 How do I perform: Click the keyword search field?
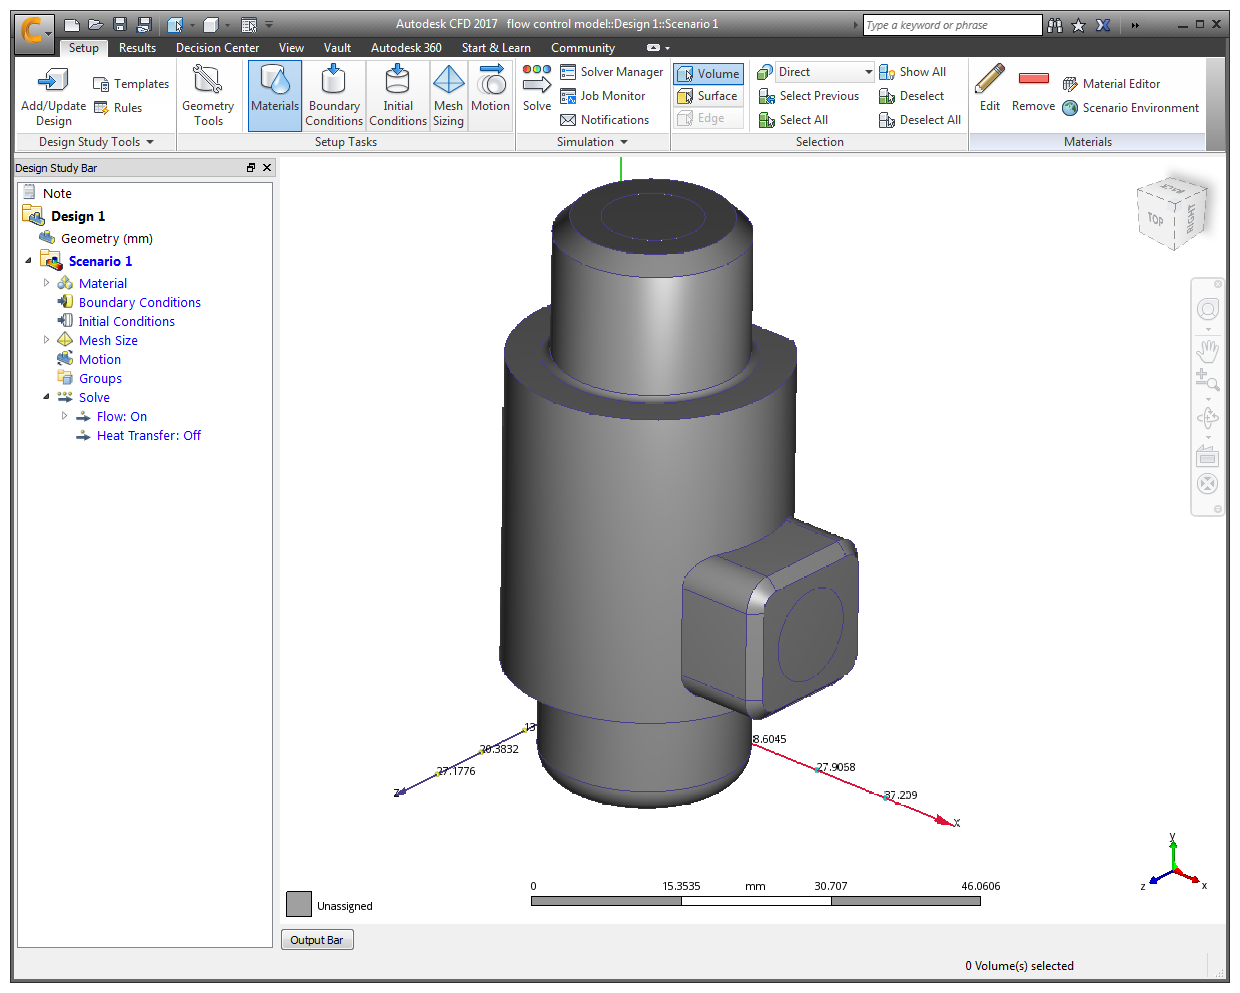(x=952, y=25)
